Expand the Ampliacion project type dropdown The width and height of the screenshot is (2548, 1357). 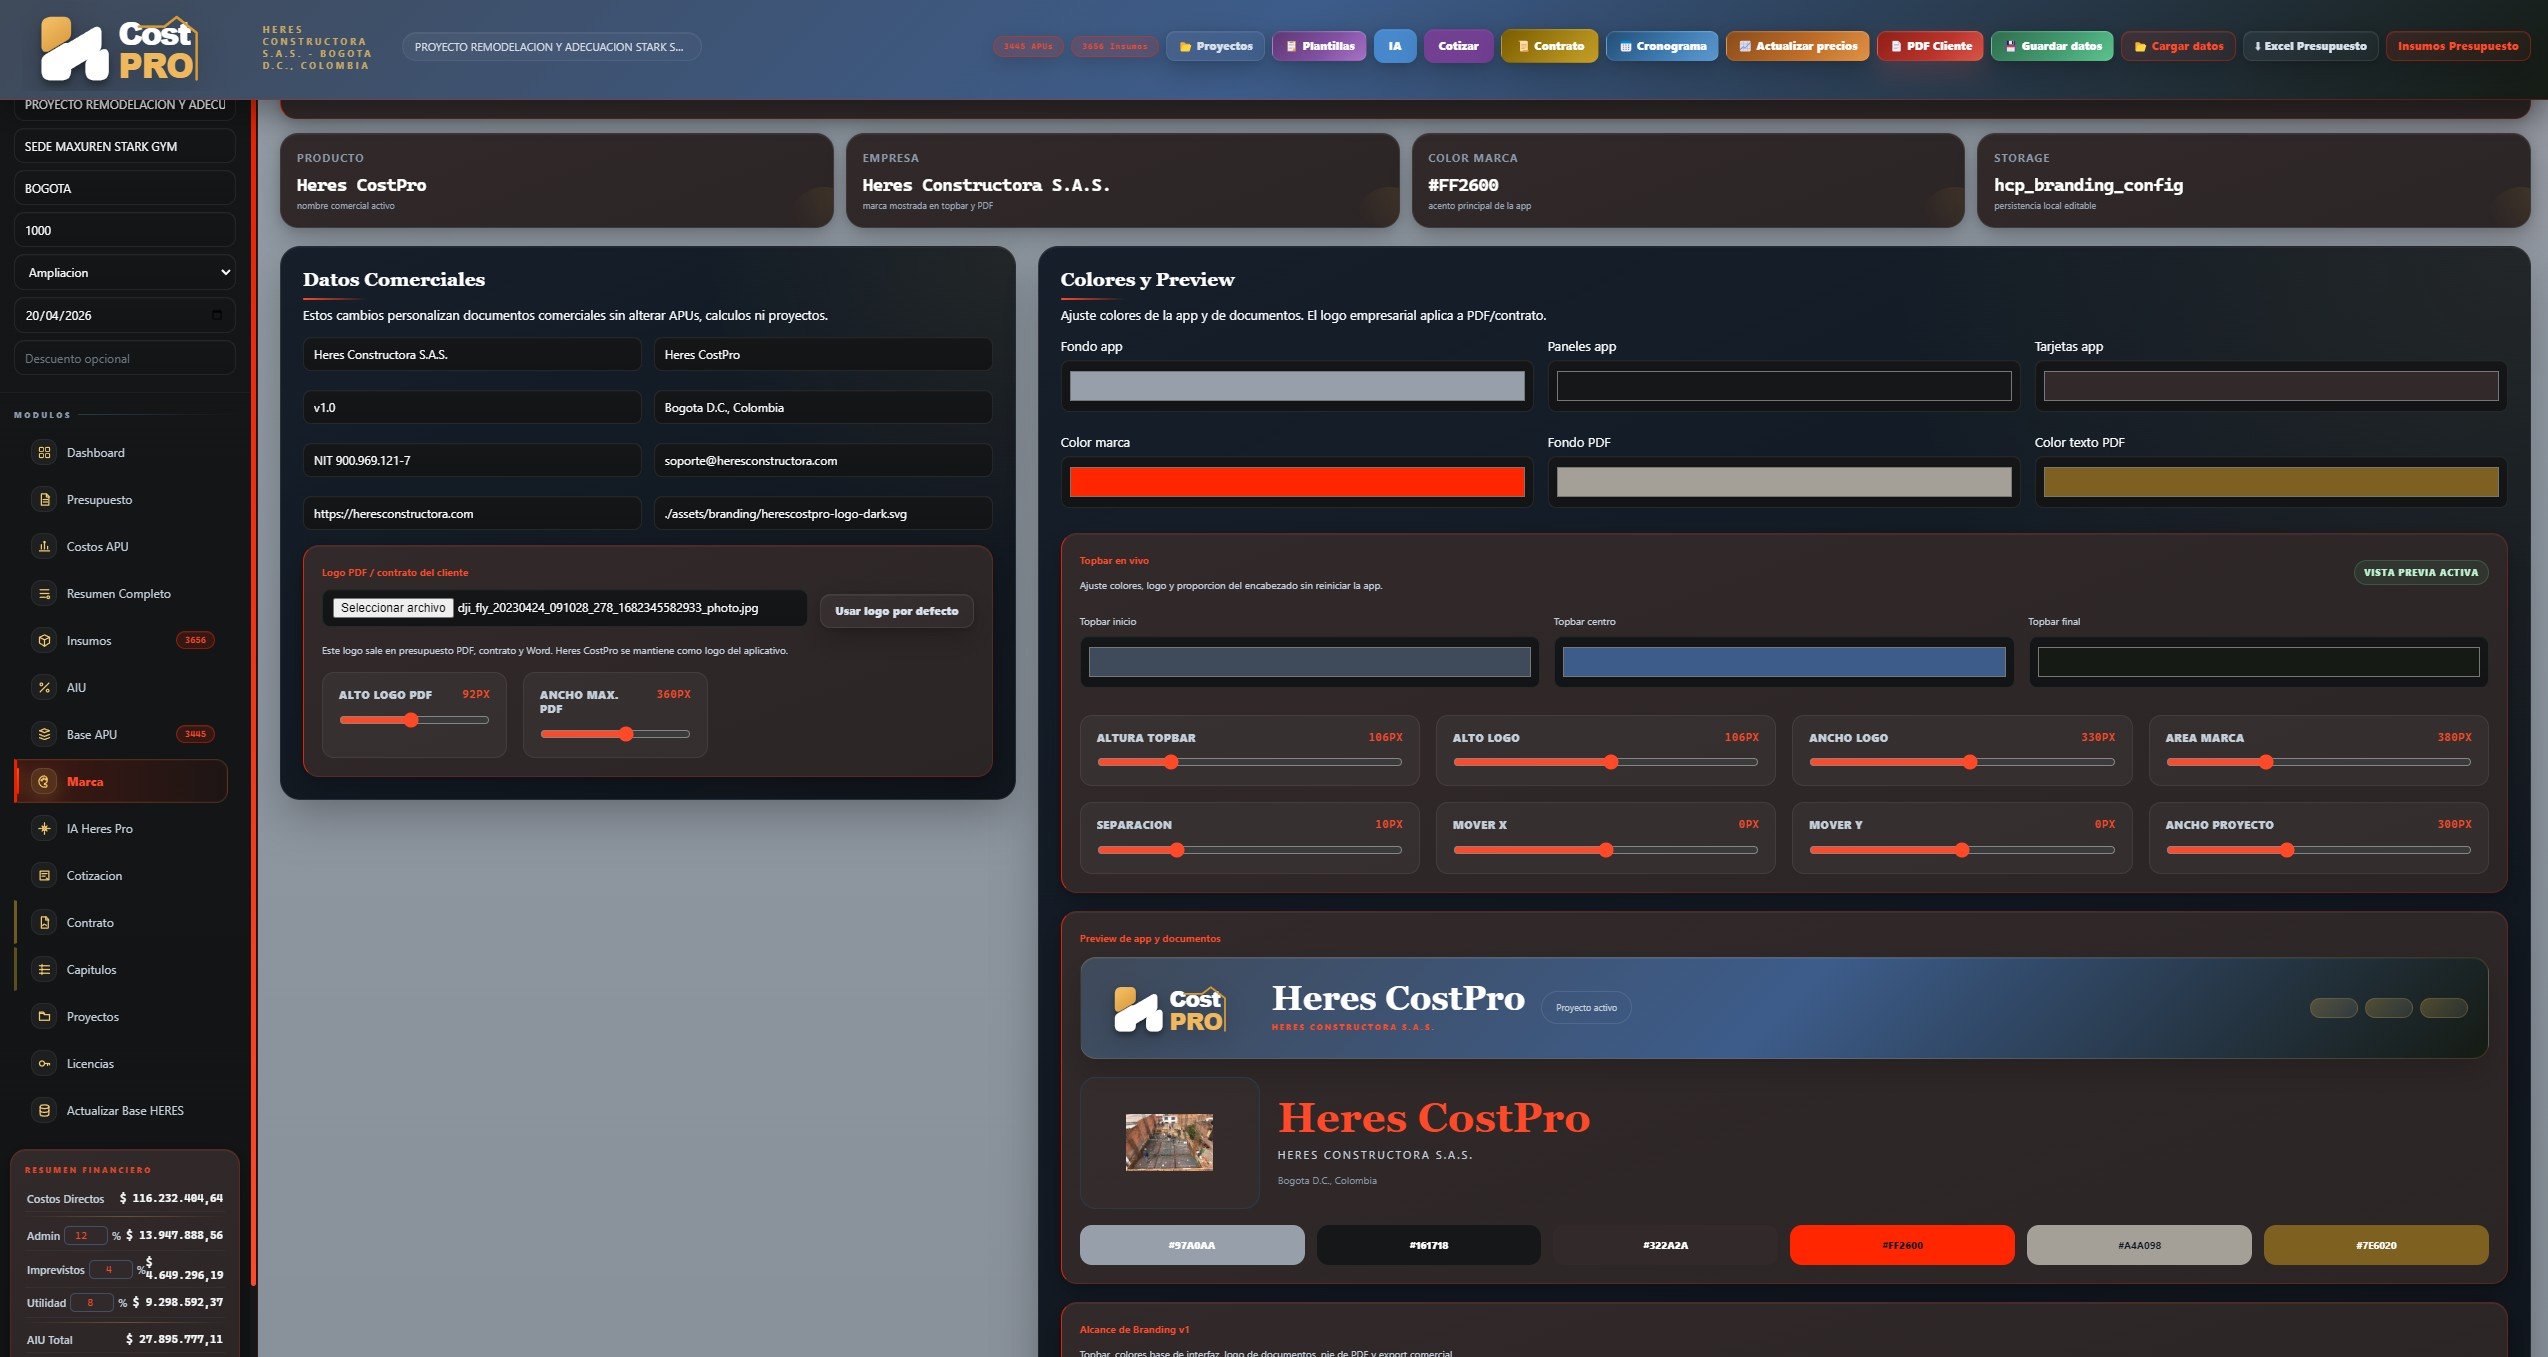tap(125, 273)
